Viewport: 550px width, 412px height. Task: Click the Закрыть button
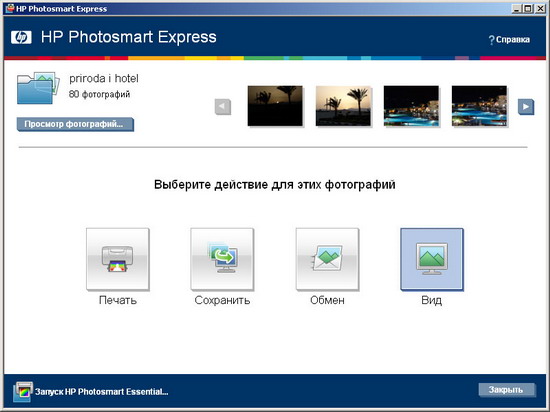point(507,390)
